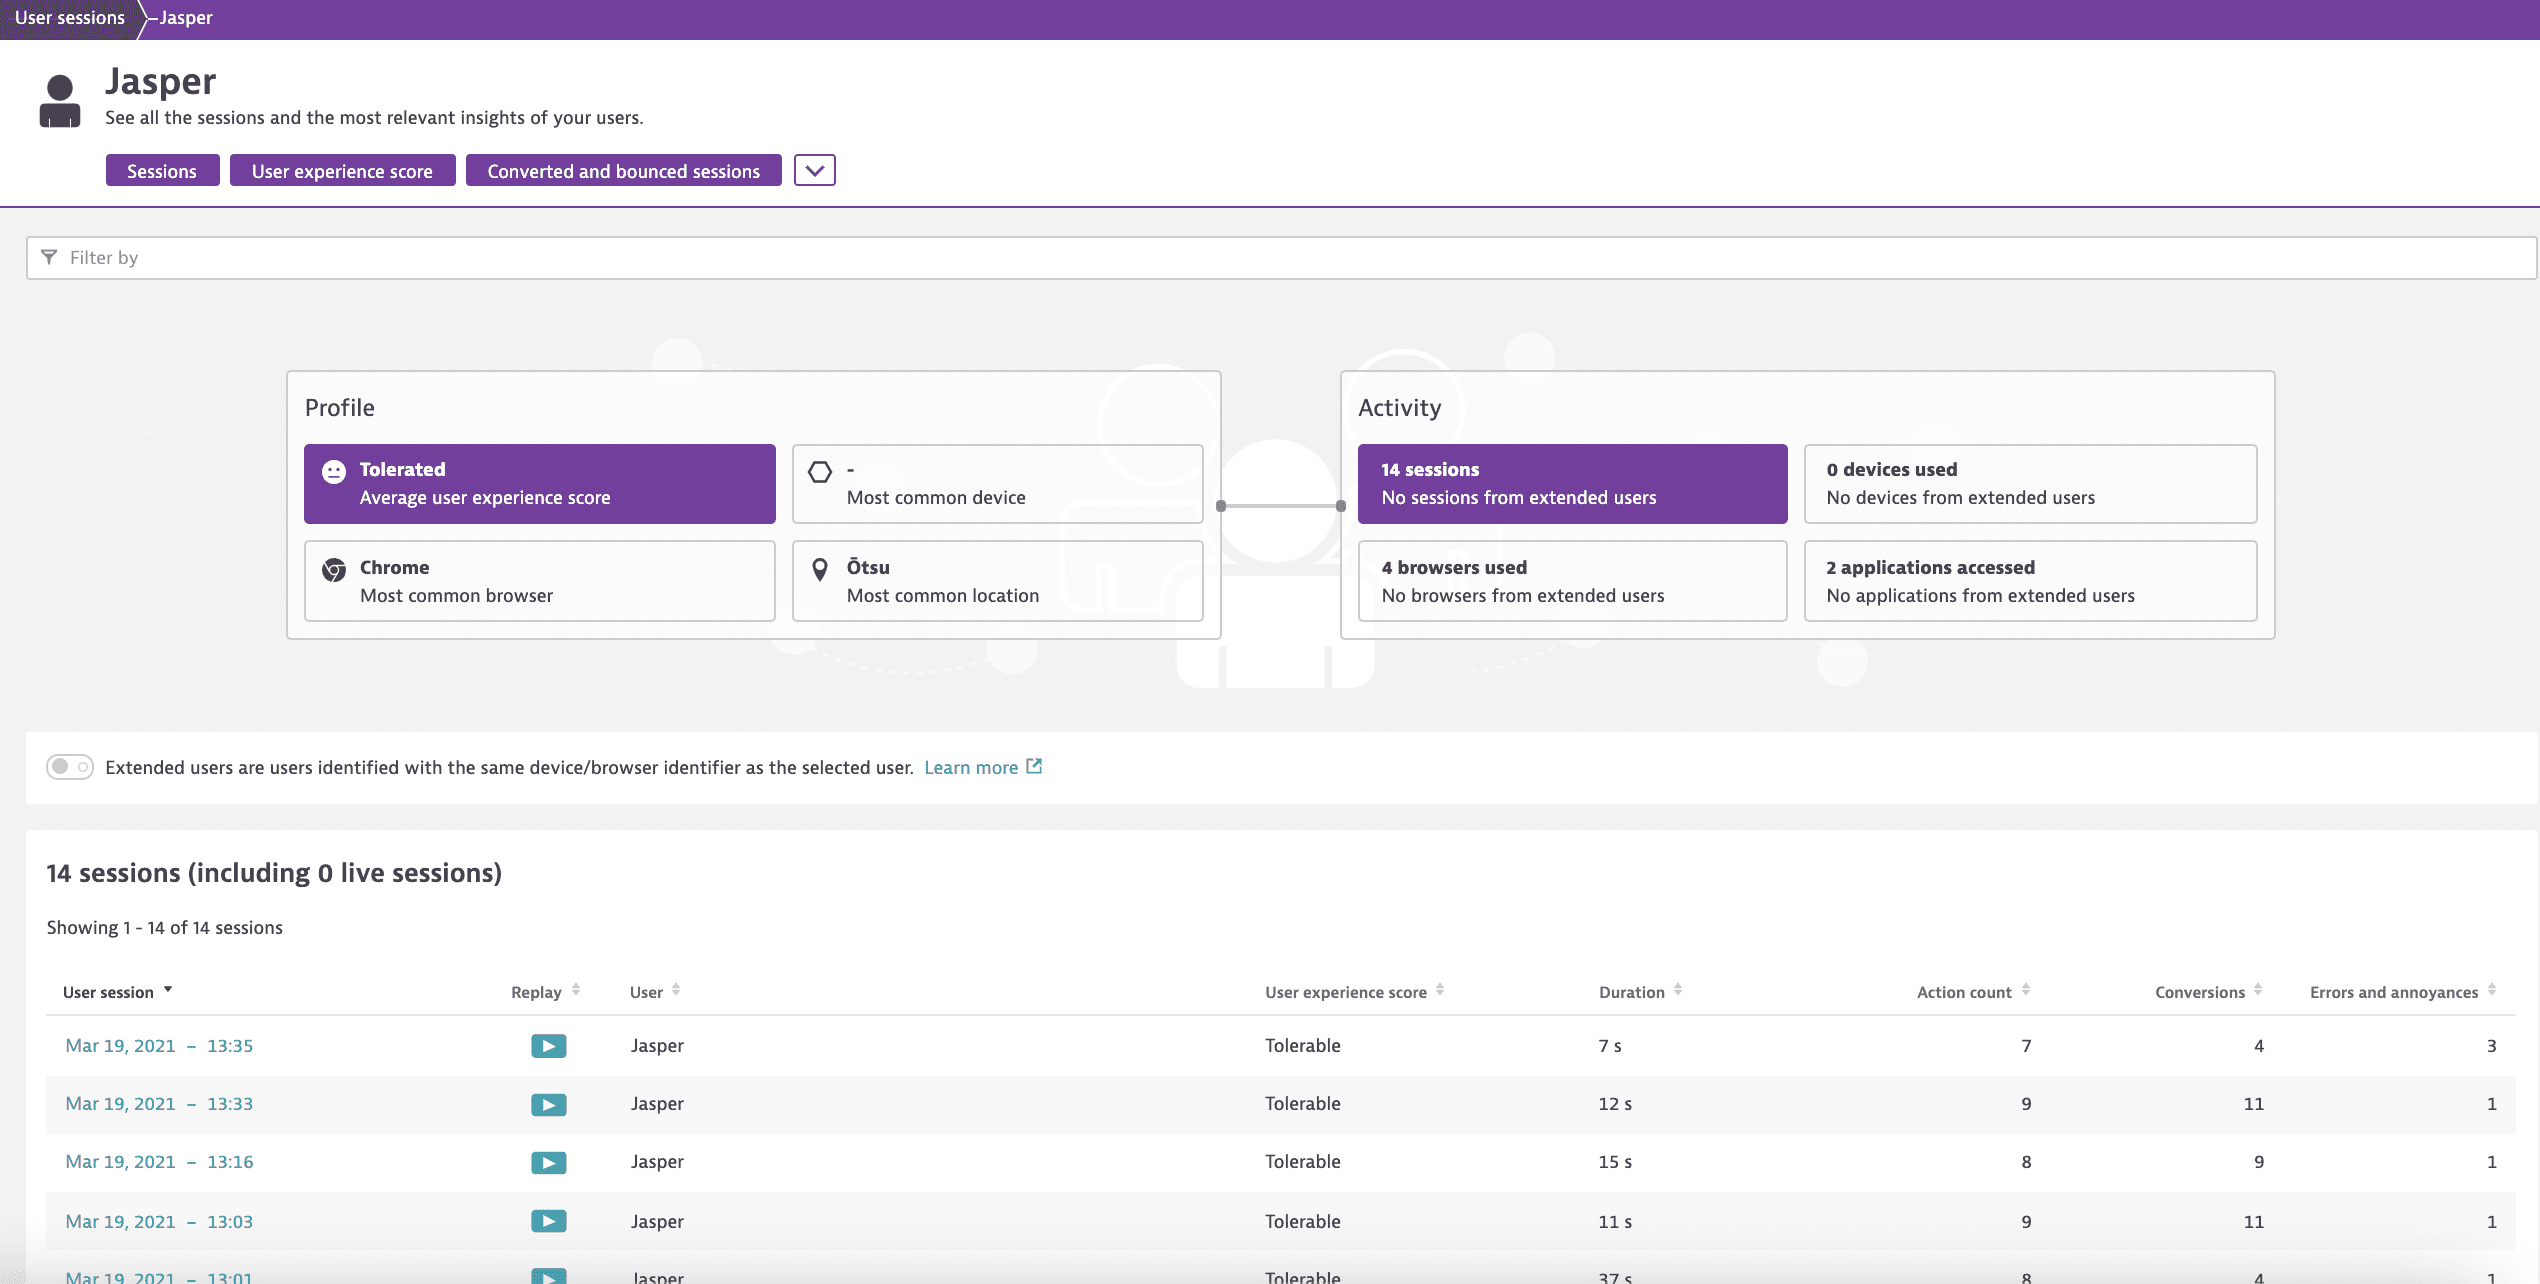Open session Mar 19, 2021 – 13:03
Image resolution: width=2540 pixels, height=1284 pixels.
click(159, 1221)
